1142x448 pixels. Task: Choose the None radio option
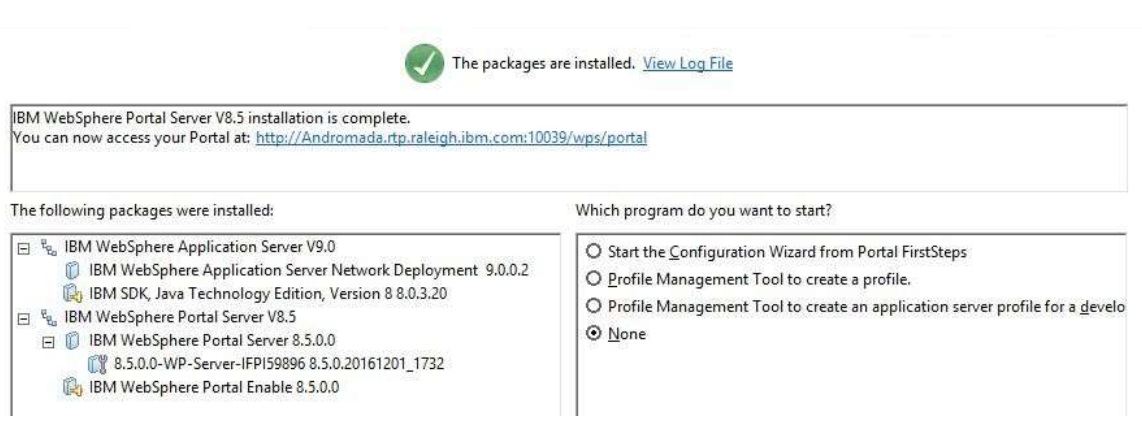[599, 334]
